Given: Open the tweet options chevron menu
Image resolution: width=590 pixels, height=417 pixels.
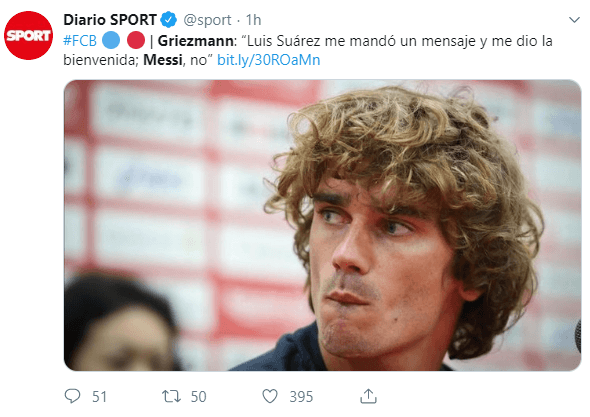Looking at the screenshot, I should [x=574, y=20].
